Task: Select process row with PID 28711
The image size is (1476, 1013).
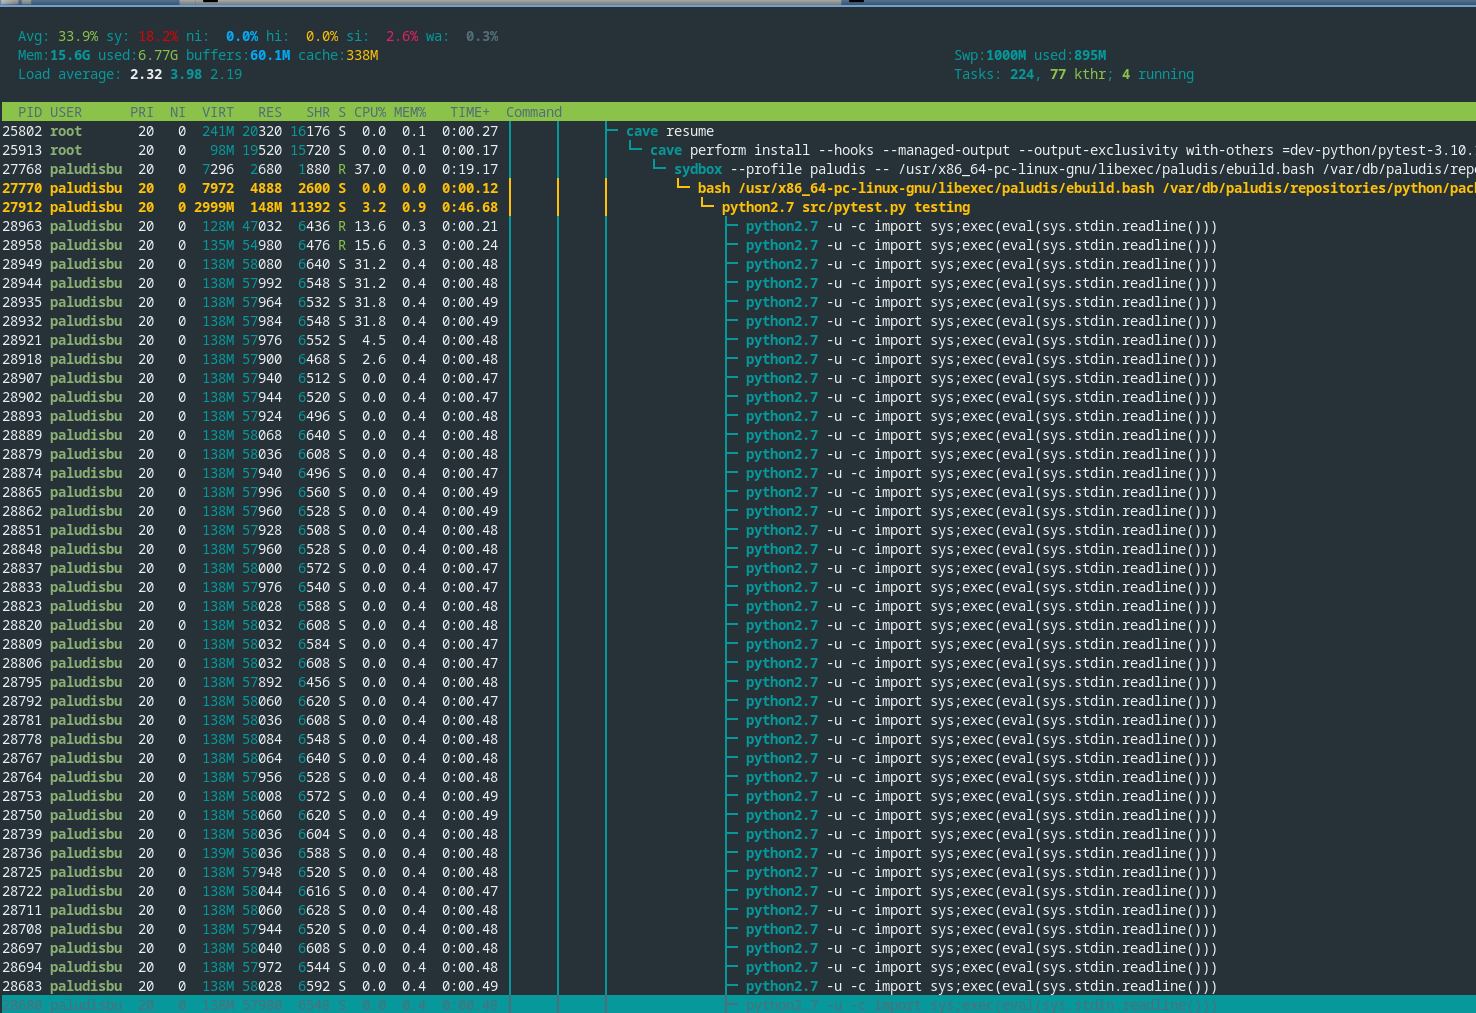Action: tap(738, 910)
